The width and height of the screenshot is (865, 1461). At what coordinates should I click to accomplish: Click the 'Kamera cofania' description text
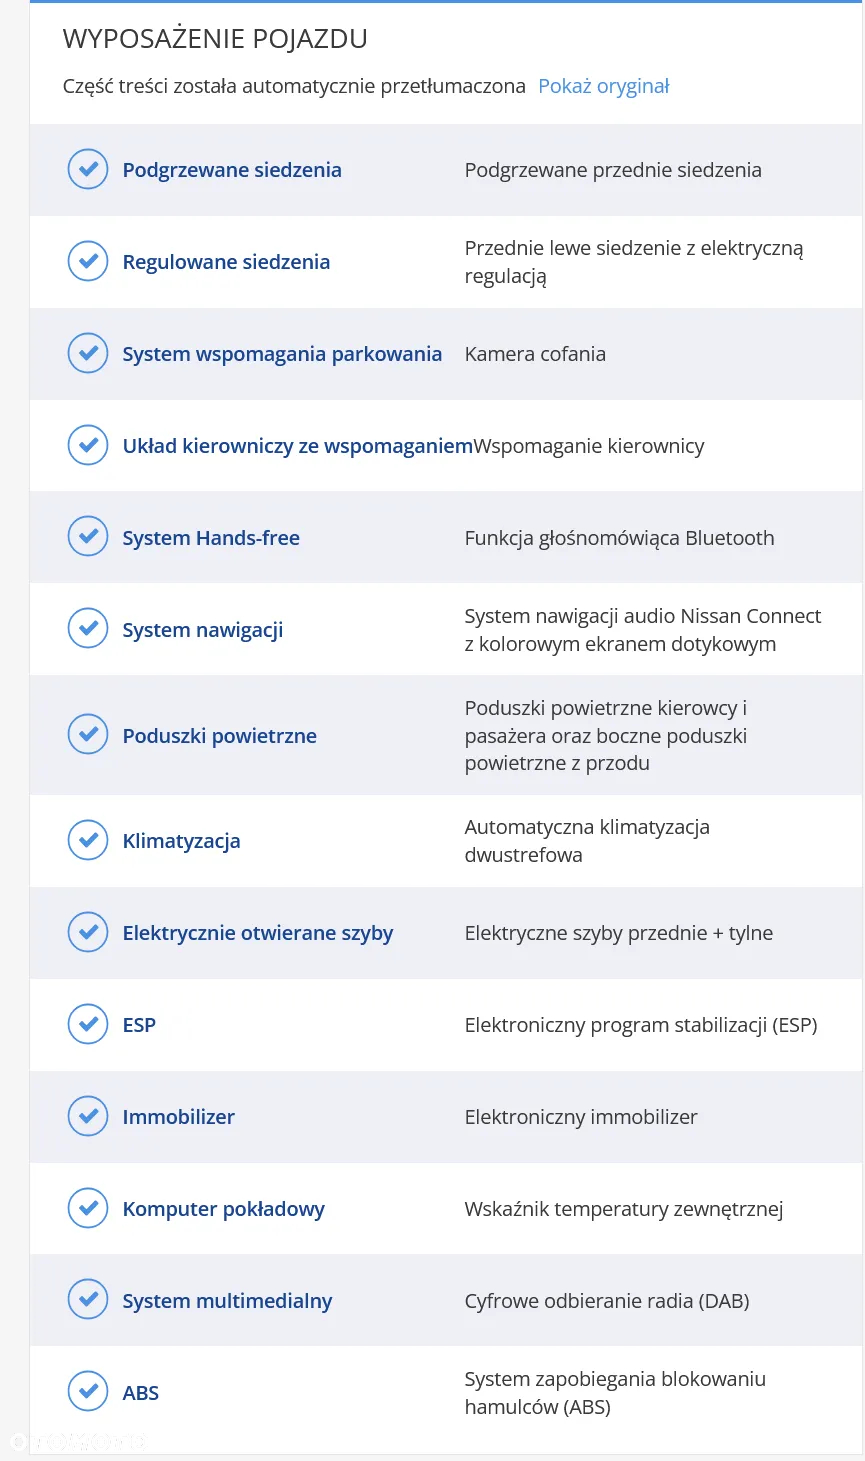[535, 354]
